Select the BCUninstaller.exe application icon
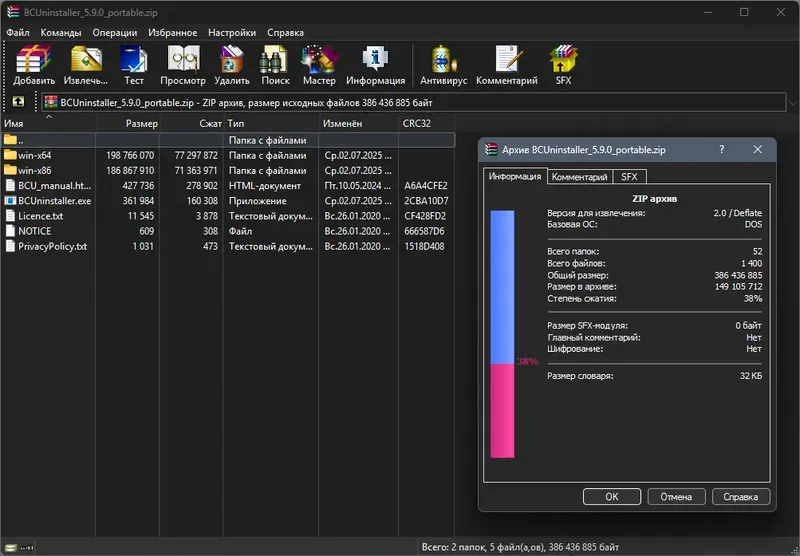This screenshot has height=556, width=800. pos(10,200)
